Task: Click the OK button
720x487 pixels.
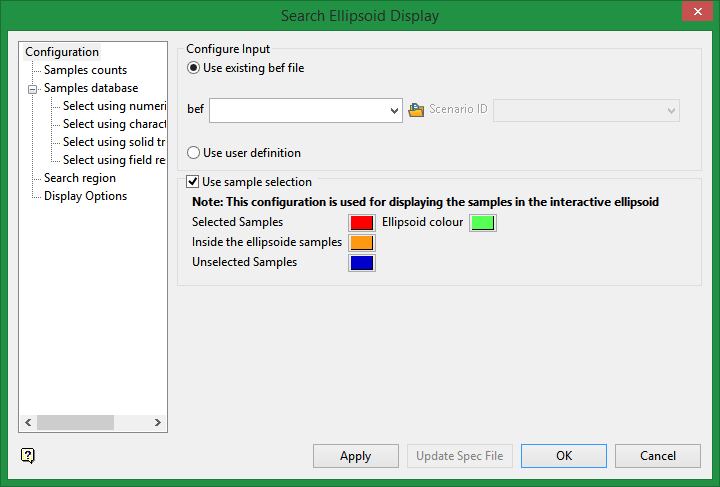Action: coord(564,456)
